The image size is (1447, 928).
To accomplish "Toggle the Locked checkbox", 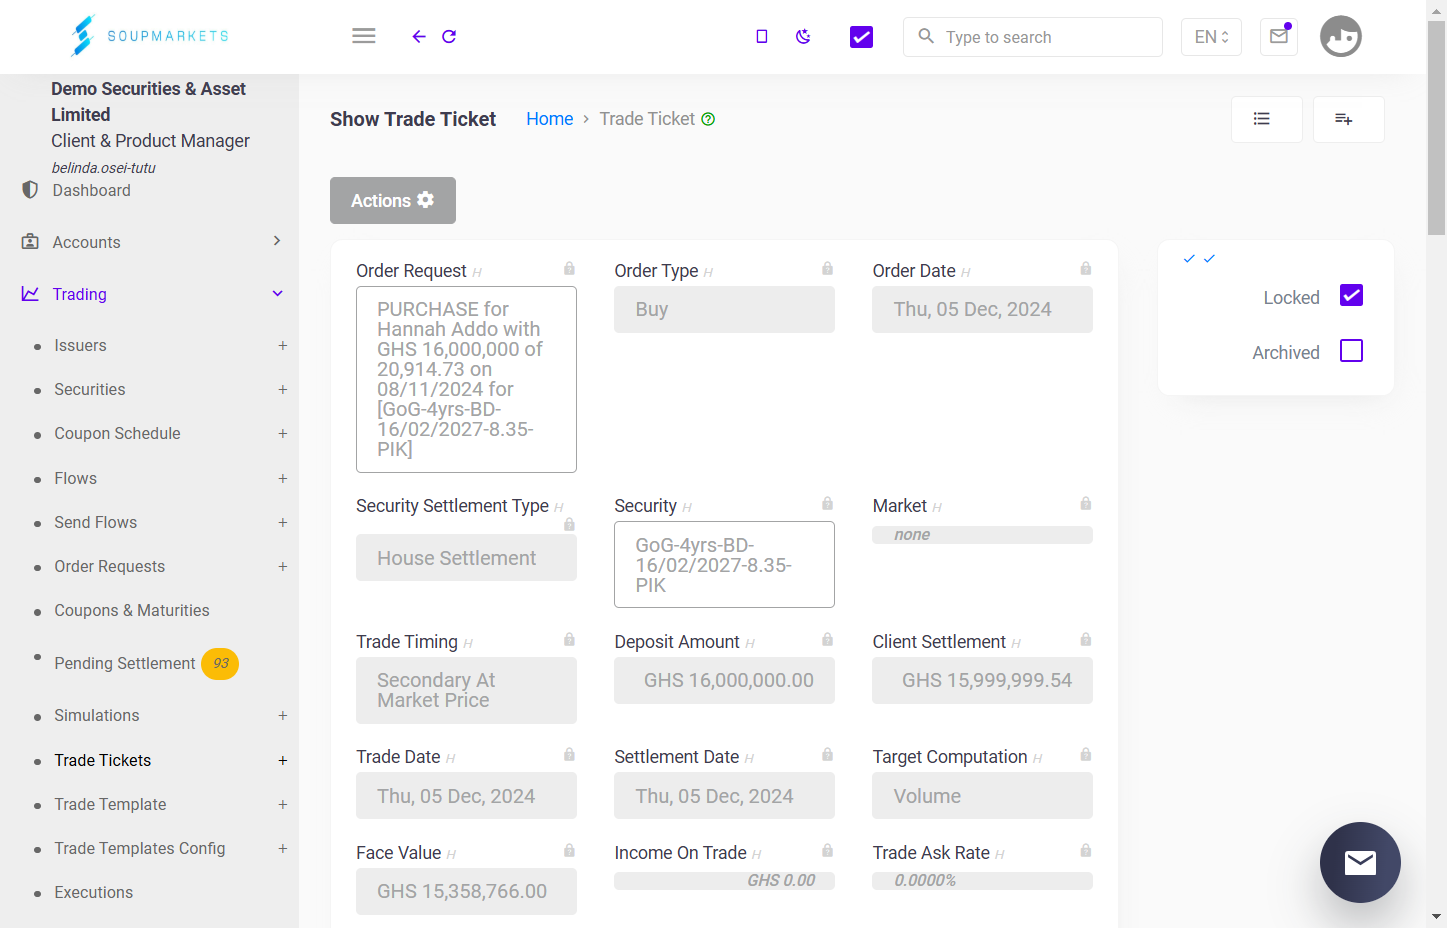I will 1351,295.
